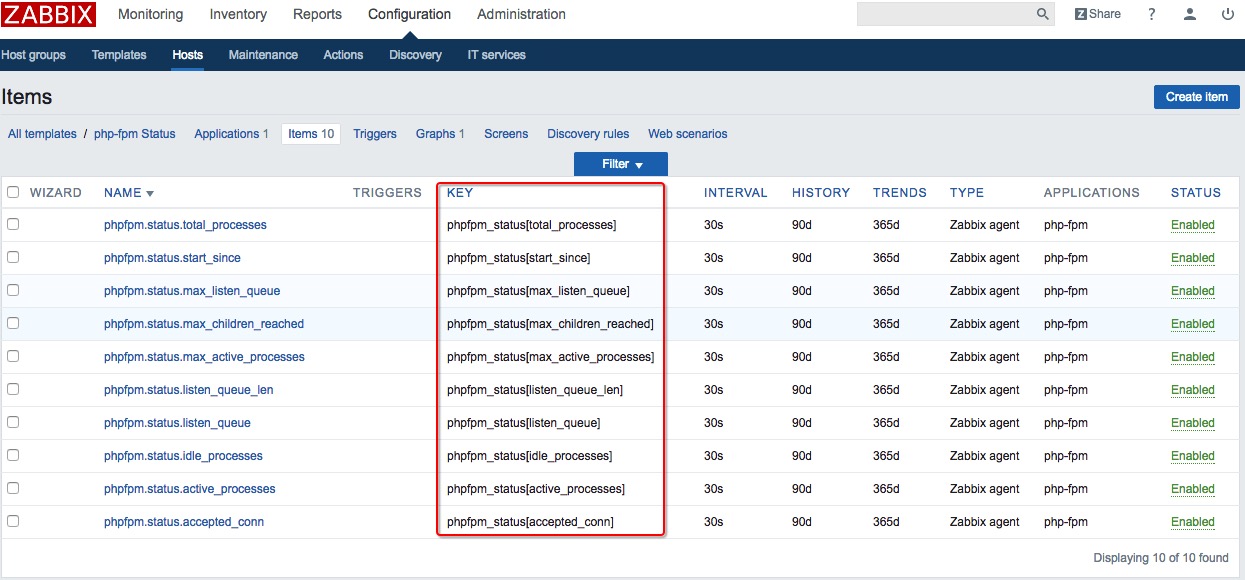Switch to the Templates tab
This screenshot has width=1245, height=580.
[119, 55]
